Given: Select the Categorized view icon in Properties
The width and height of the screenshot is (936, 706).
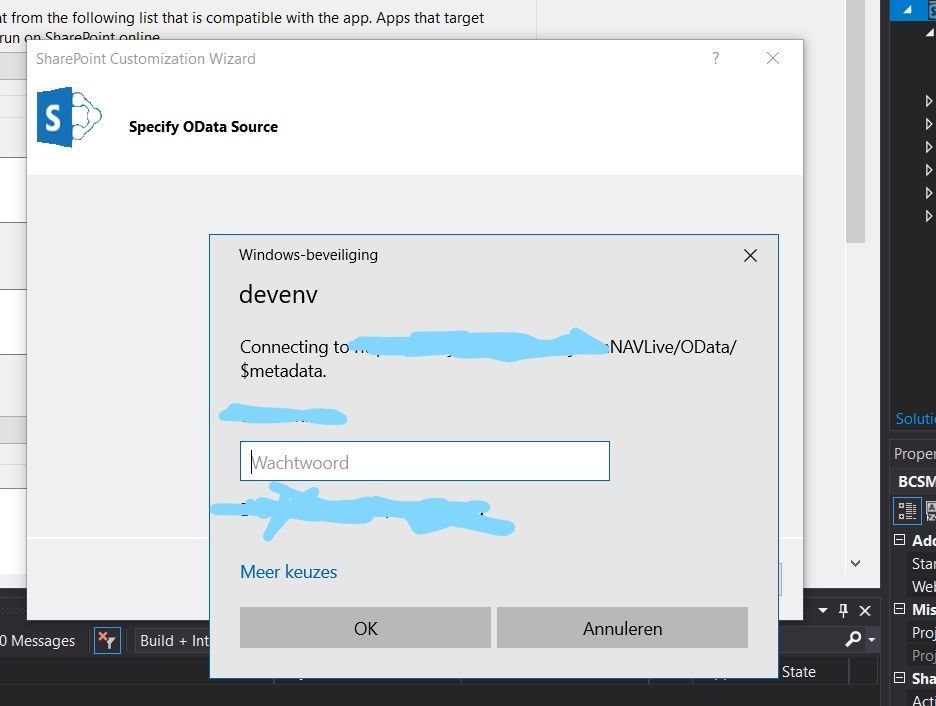Looking at the screenshot, I should tap(907, 511).
